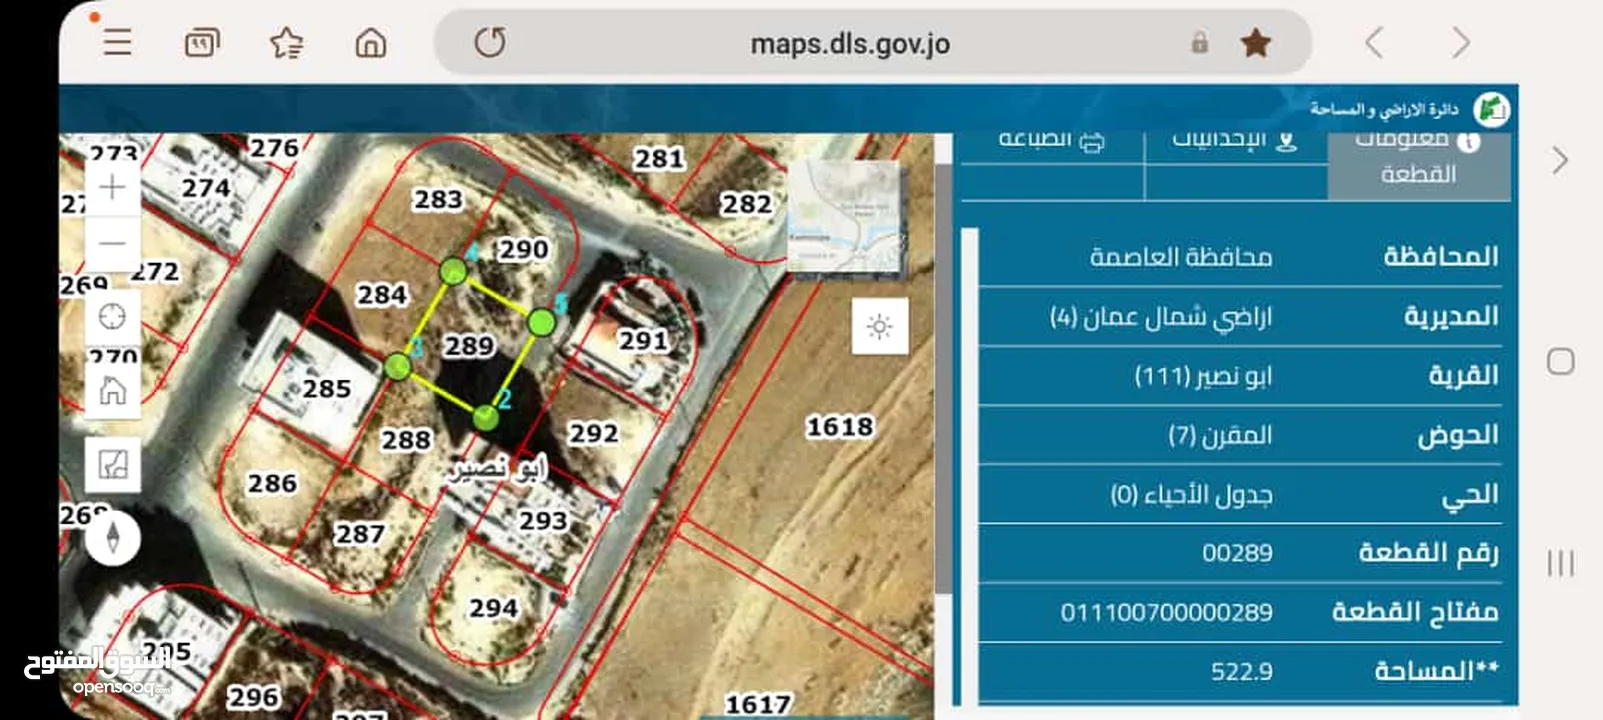
Task: Open the bookmarks list star icon
Action: point(287,43)
